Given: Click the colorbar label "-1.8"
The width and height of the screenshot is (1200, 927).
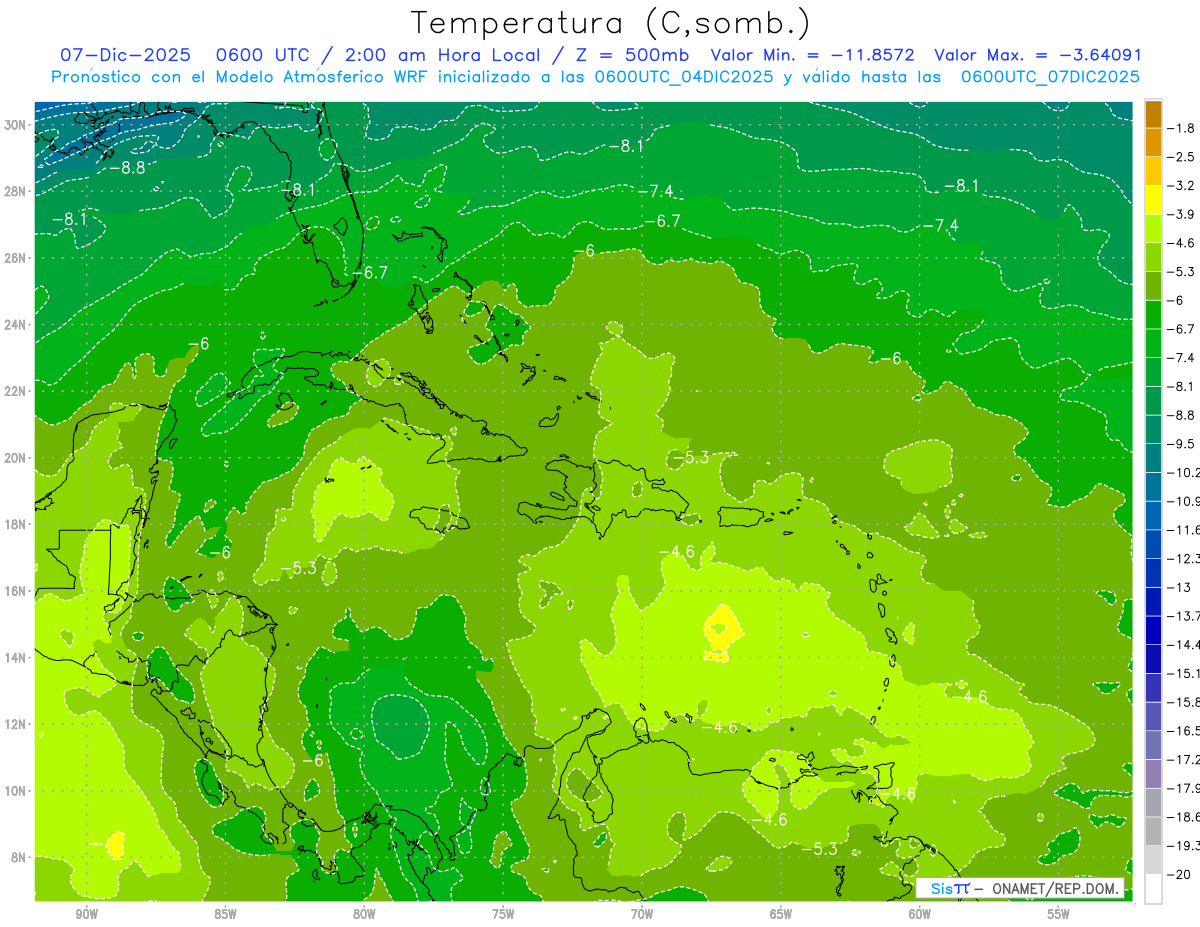Looking at the screenshot, I should tap(1183, 128).
